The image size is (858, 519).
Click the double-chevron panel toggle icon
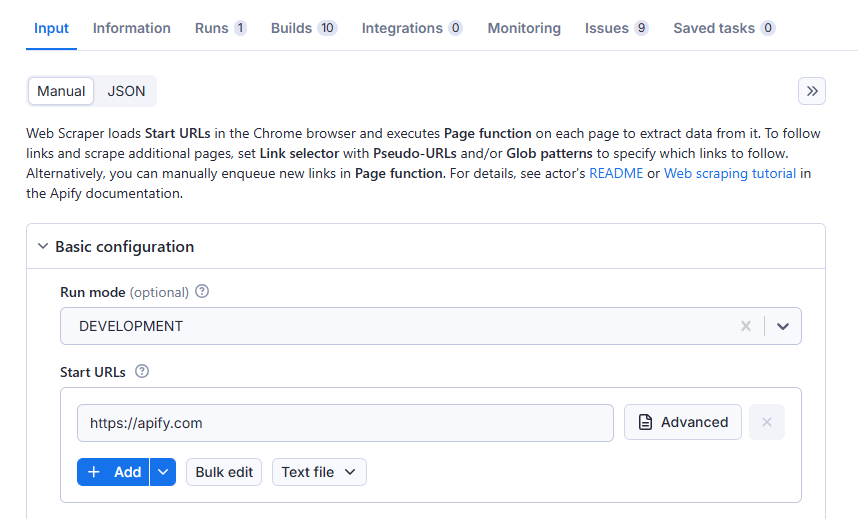tap(812, 91)
